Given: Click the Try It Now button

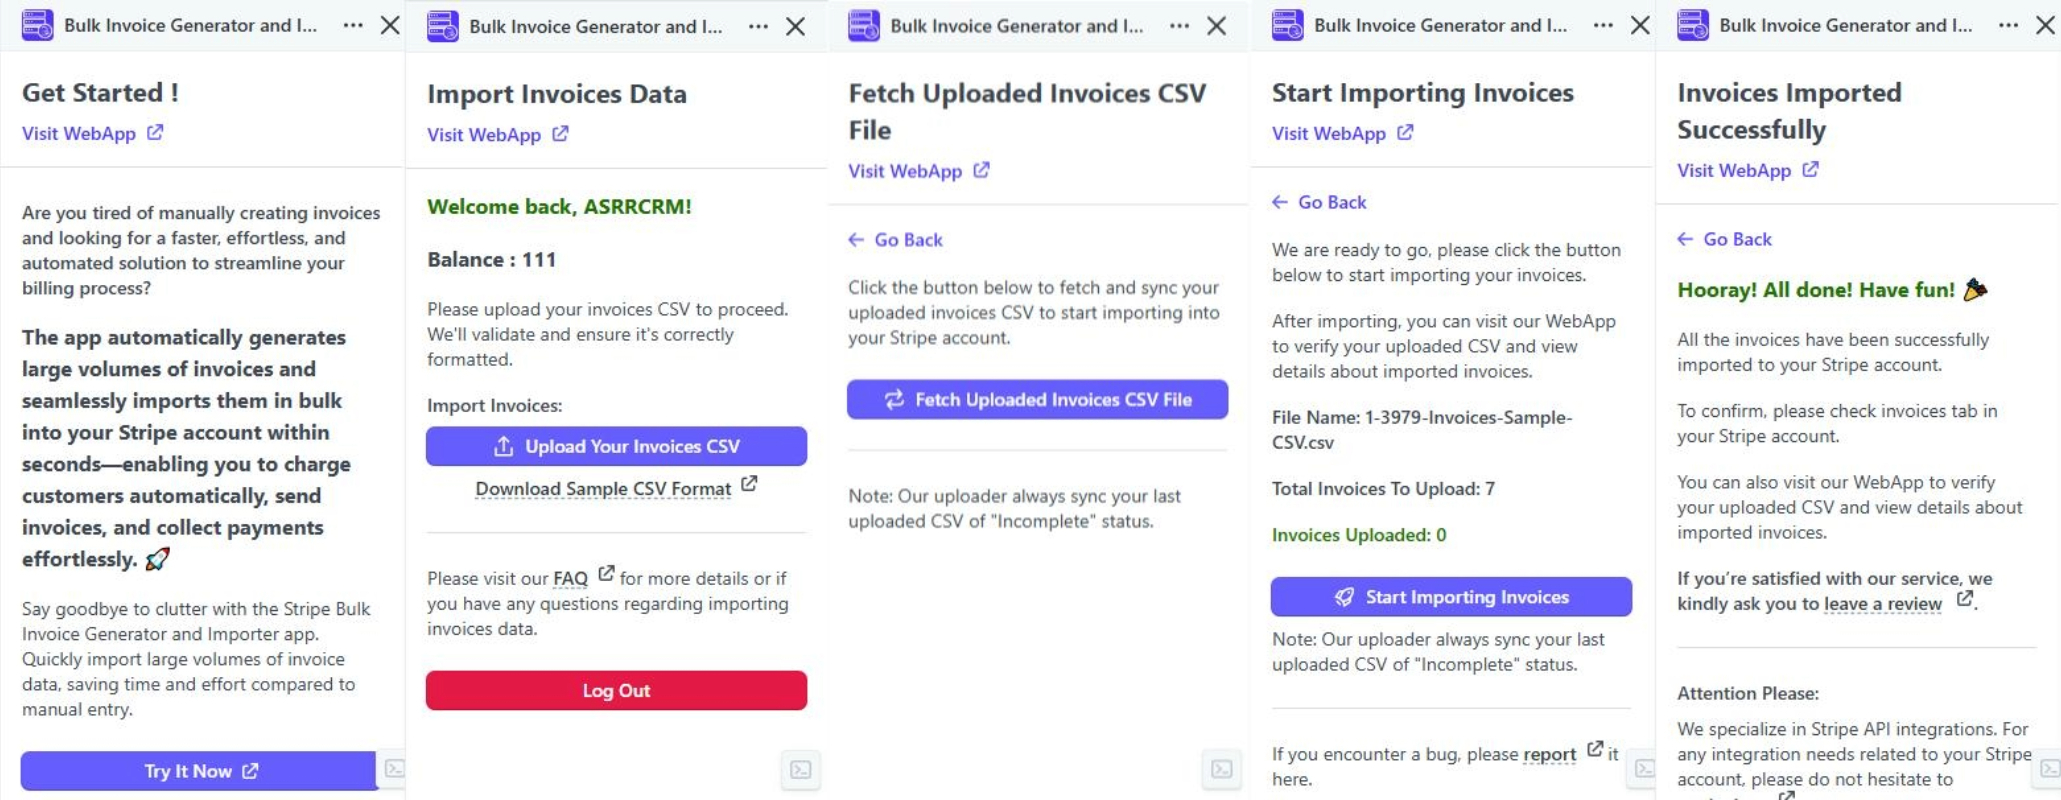Looking at the screenshot, I should (x=199, y=770).
